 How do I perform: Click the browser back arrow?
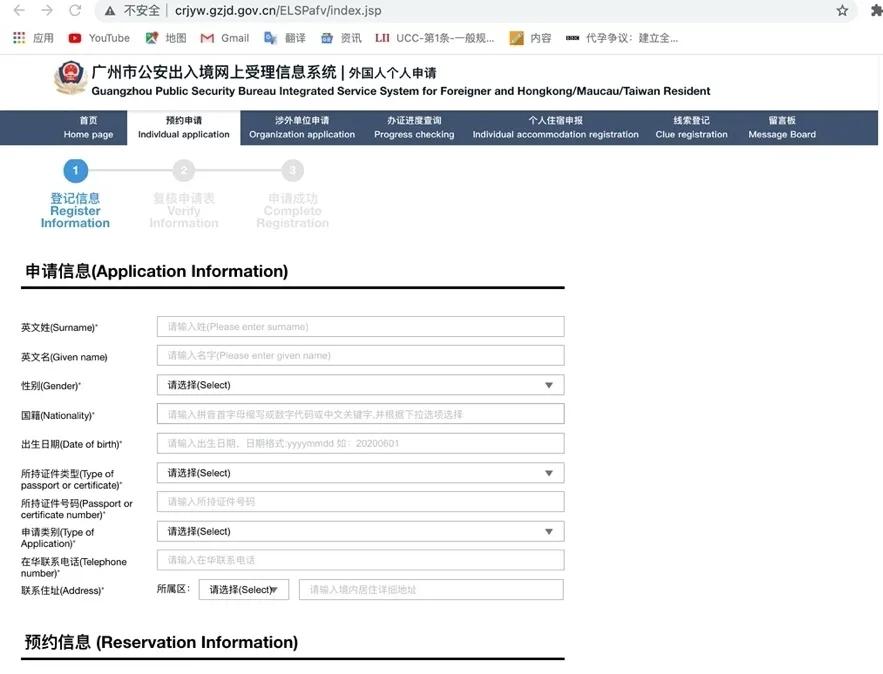point(19,11)
